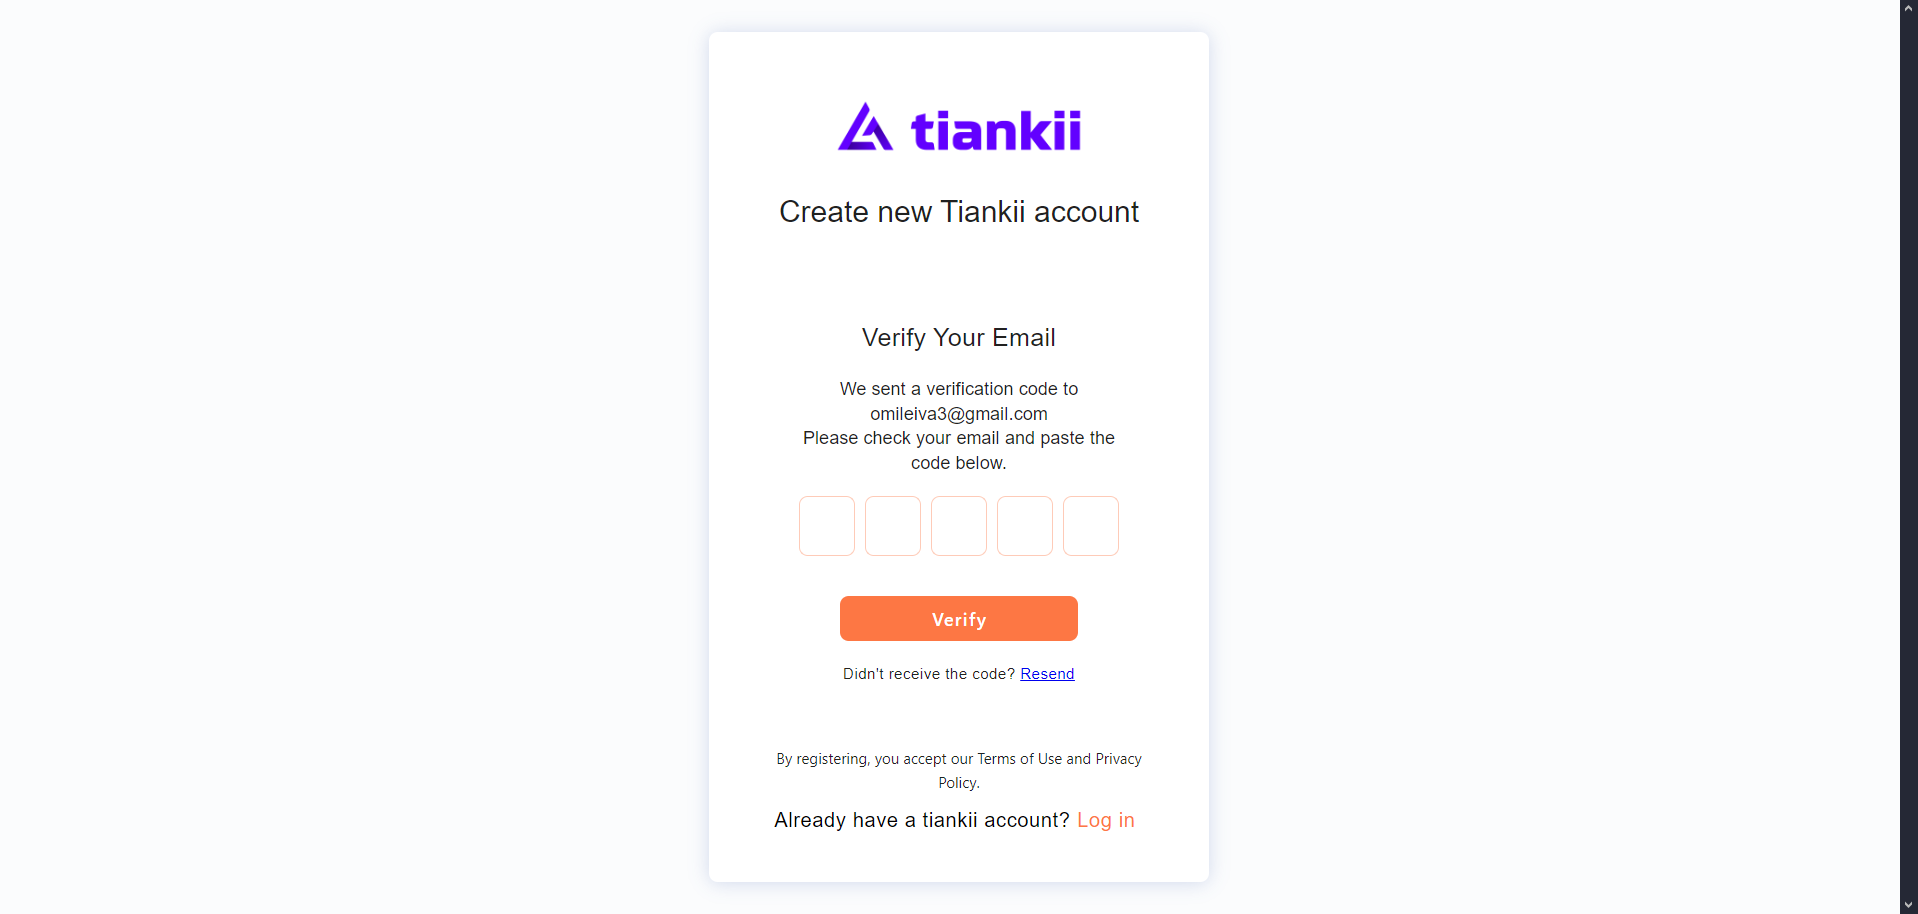Click the Create new Tiankii account heading

point(959,212)
